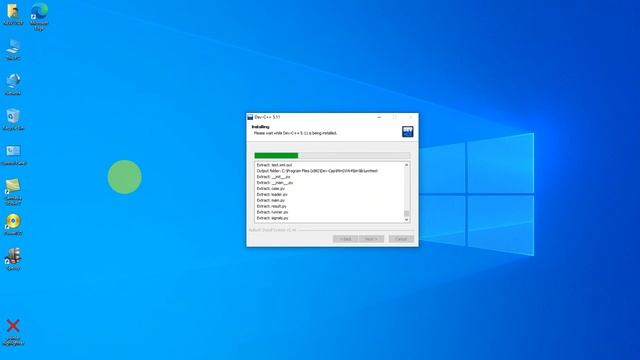This screenshot has width=640, height=360.
Task: Select the 'Extract: __main__.py' log line
Action: pyautogui.click(x=275, y=183)
